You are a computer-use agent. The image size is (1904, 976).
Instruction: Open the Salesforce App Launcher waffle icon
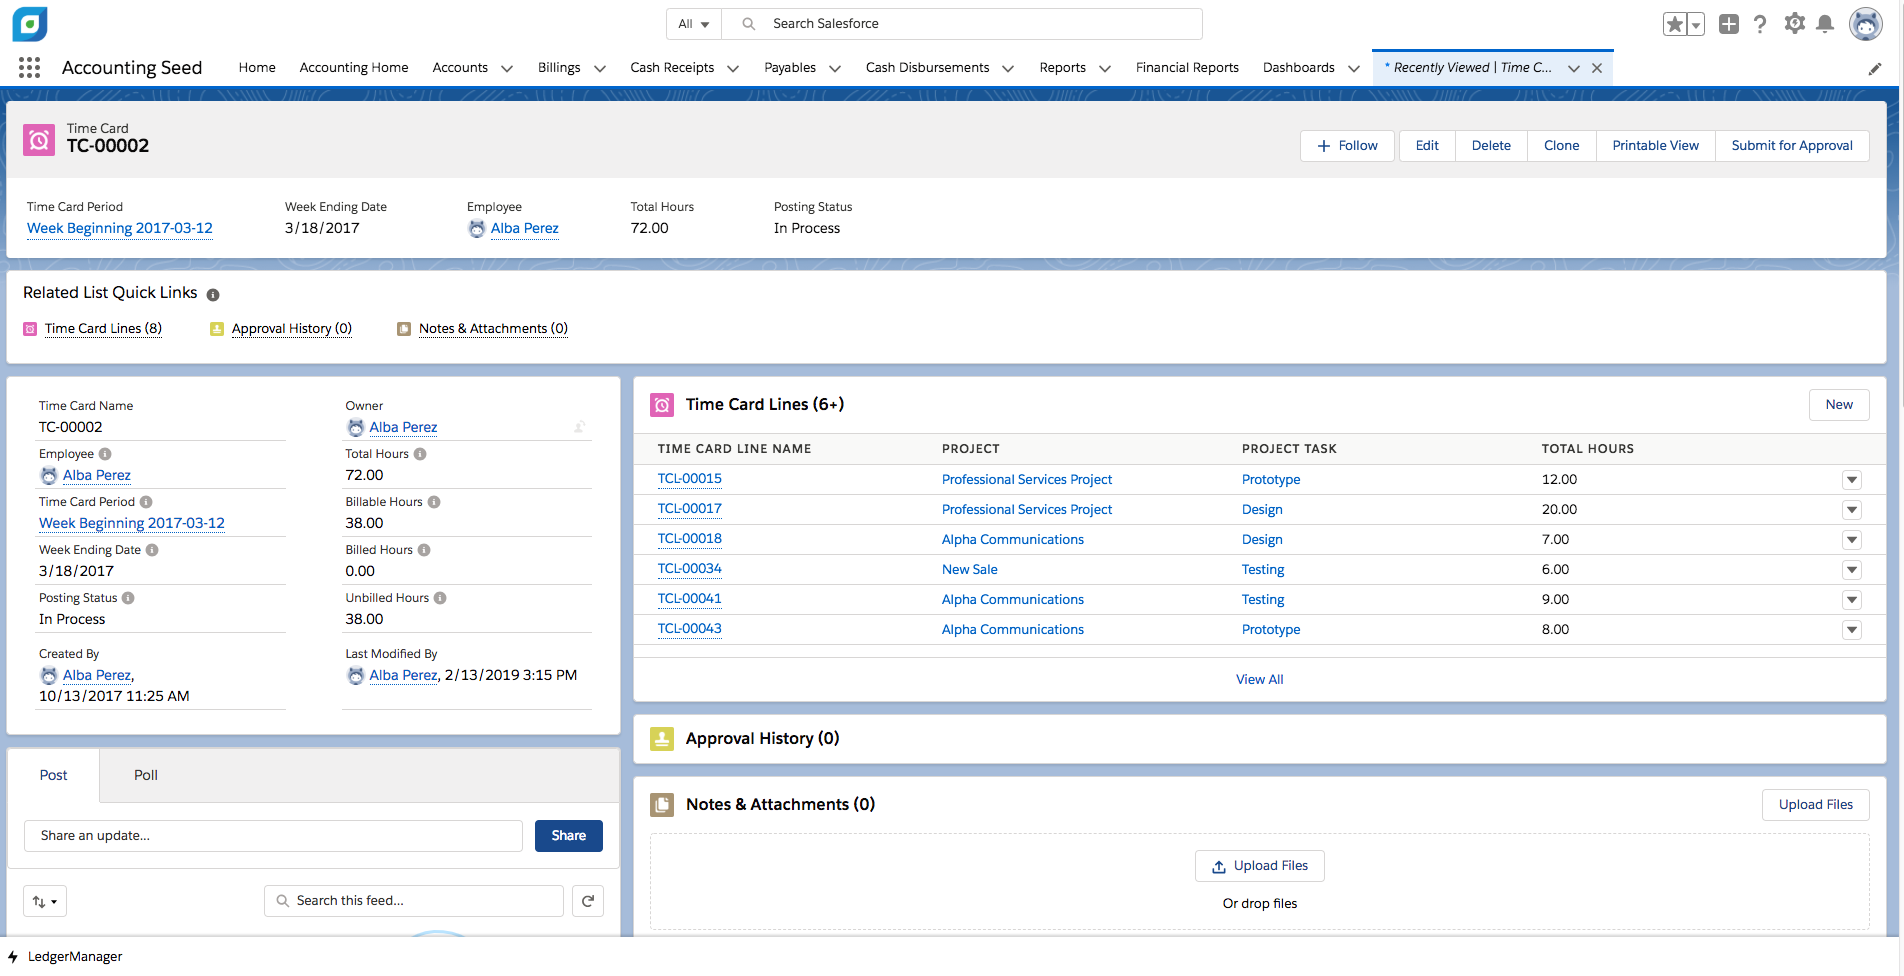[x=29, y=67]
